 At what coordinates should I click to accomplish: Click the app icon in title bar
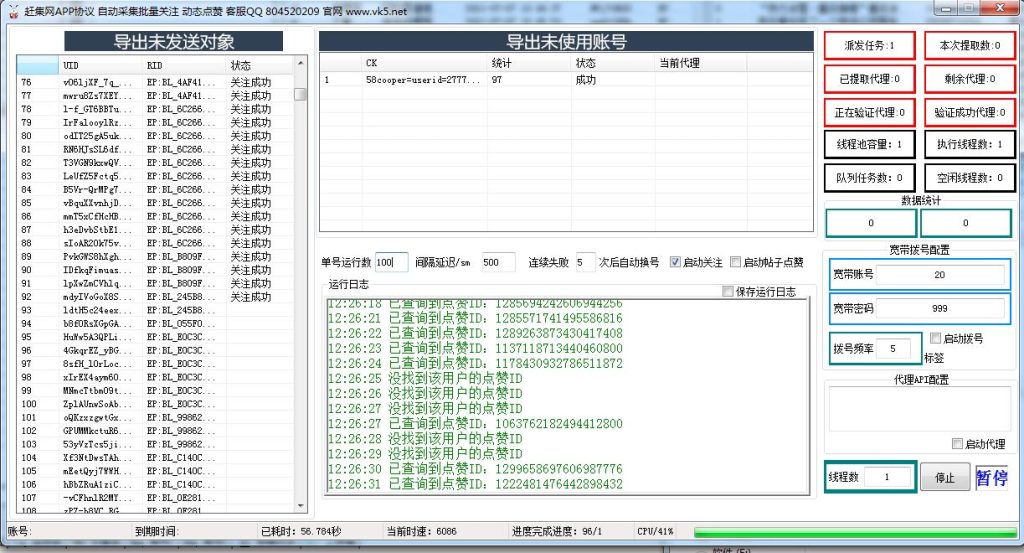(x=13, y=11)
